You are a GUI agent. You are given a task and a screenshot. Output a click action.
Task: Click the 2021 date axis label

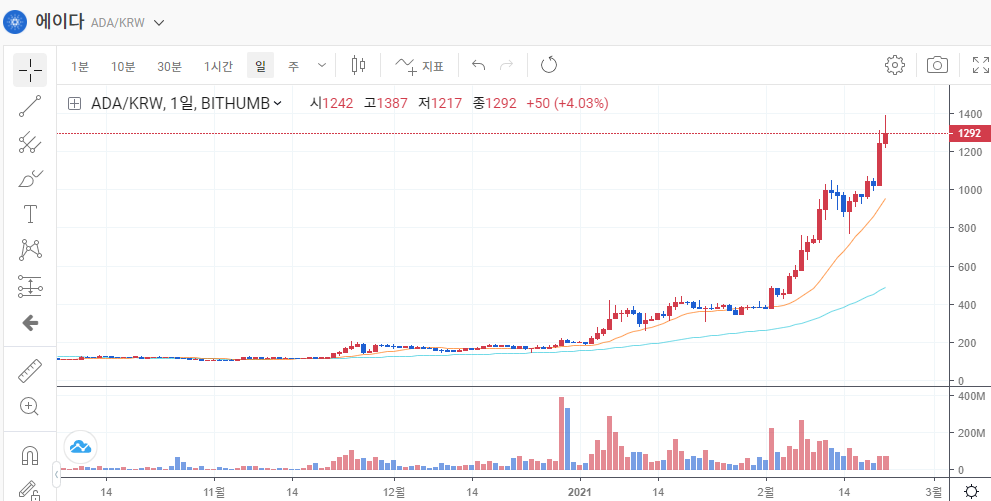(580, 491)
